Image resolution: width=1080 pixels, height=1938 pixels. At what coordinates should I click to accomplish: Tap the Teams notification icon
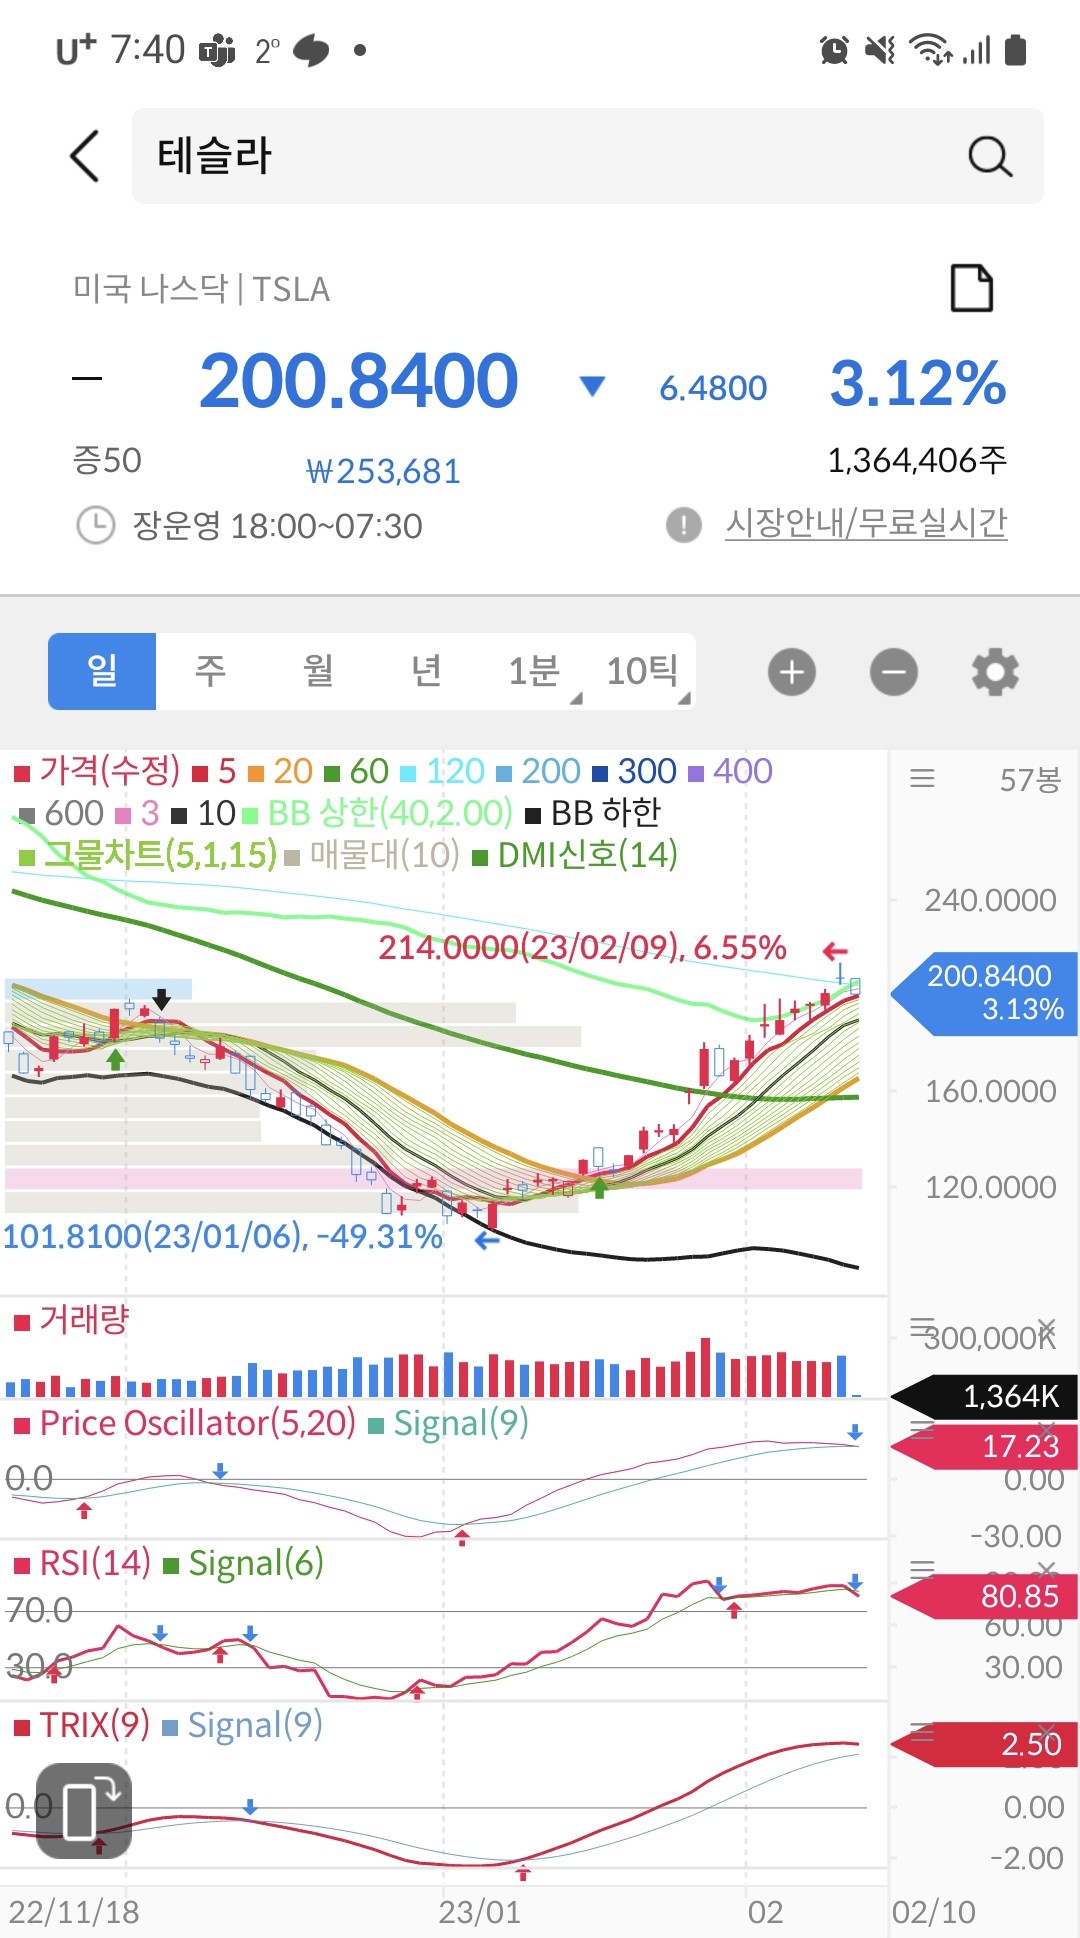pyautogui.click(x=217, y=49)
